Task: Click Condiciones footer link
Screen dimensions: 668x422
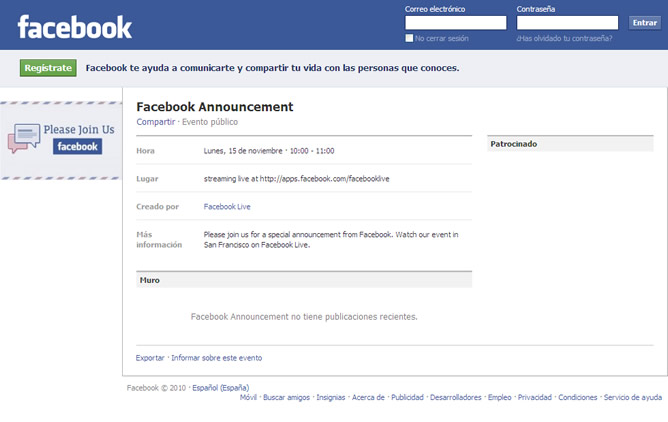Action: pyautogui.click(x=578, y=397)
